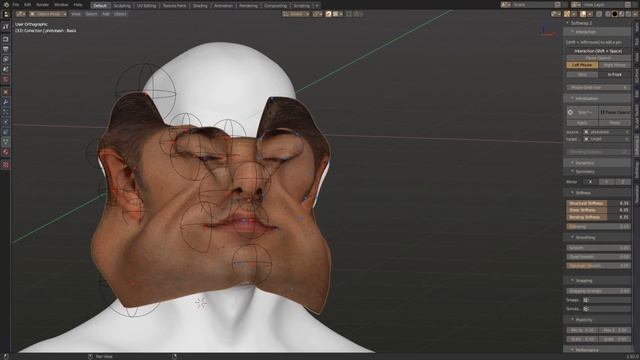The height and width of the screenshot is (360, 640).
Task: Switch to rendered viewport shading
Action: (629, 14)
